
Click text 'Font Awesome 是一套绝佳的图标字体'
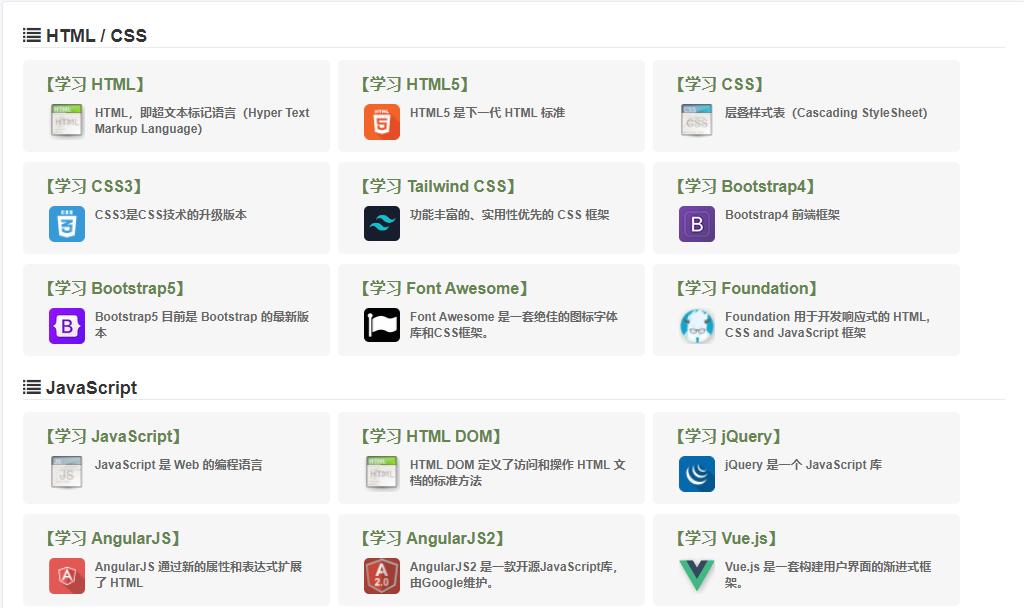pyautogui.click(x=514, y=317)
